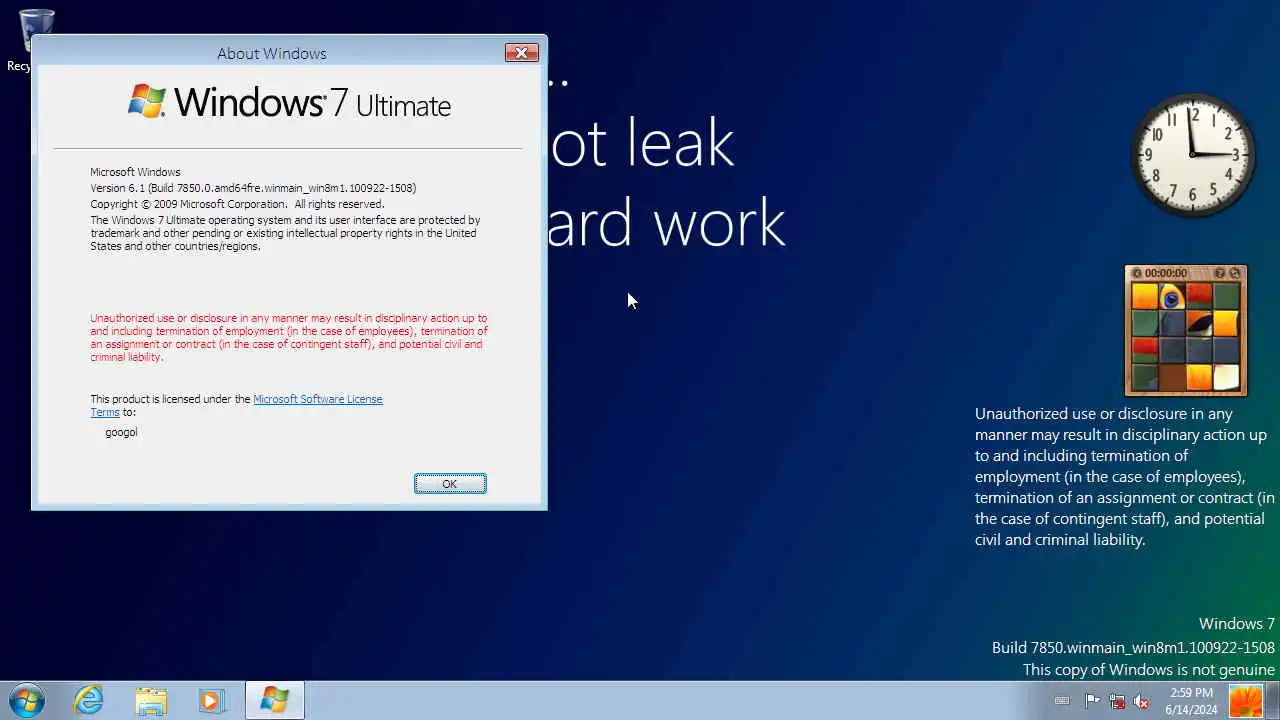This screenshot has width=1280, height=720.
Task: Click the red 'Unauthorized use or disclosure' text in the dialog
Action: click(289, 337)
